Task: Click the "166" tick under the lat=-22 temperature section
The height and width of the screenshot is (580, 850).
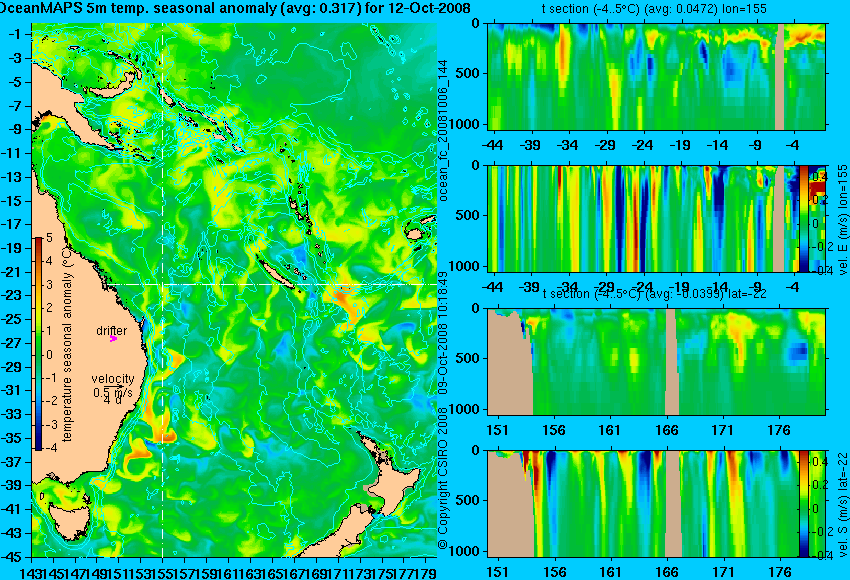Action: (x=666, y=430)
